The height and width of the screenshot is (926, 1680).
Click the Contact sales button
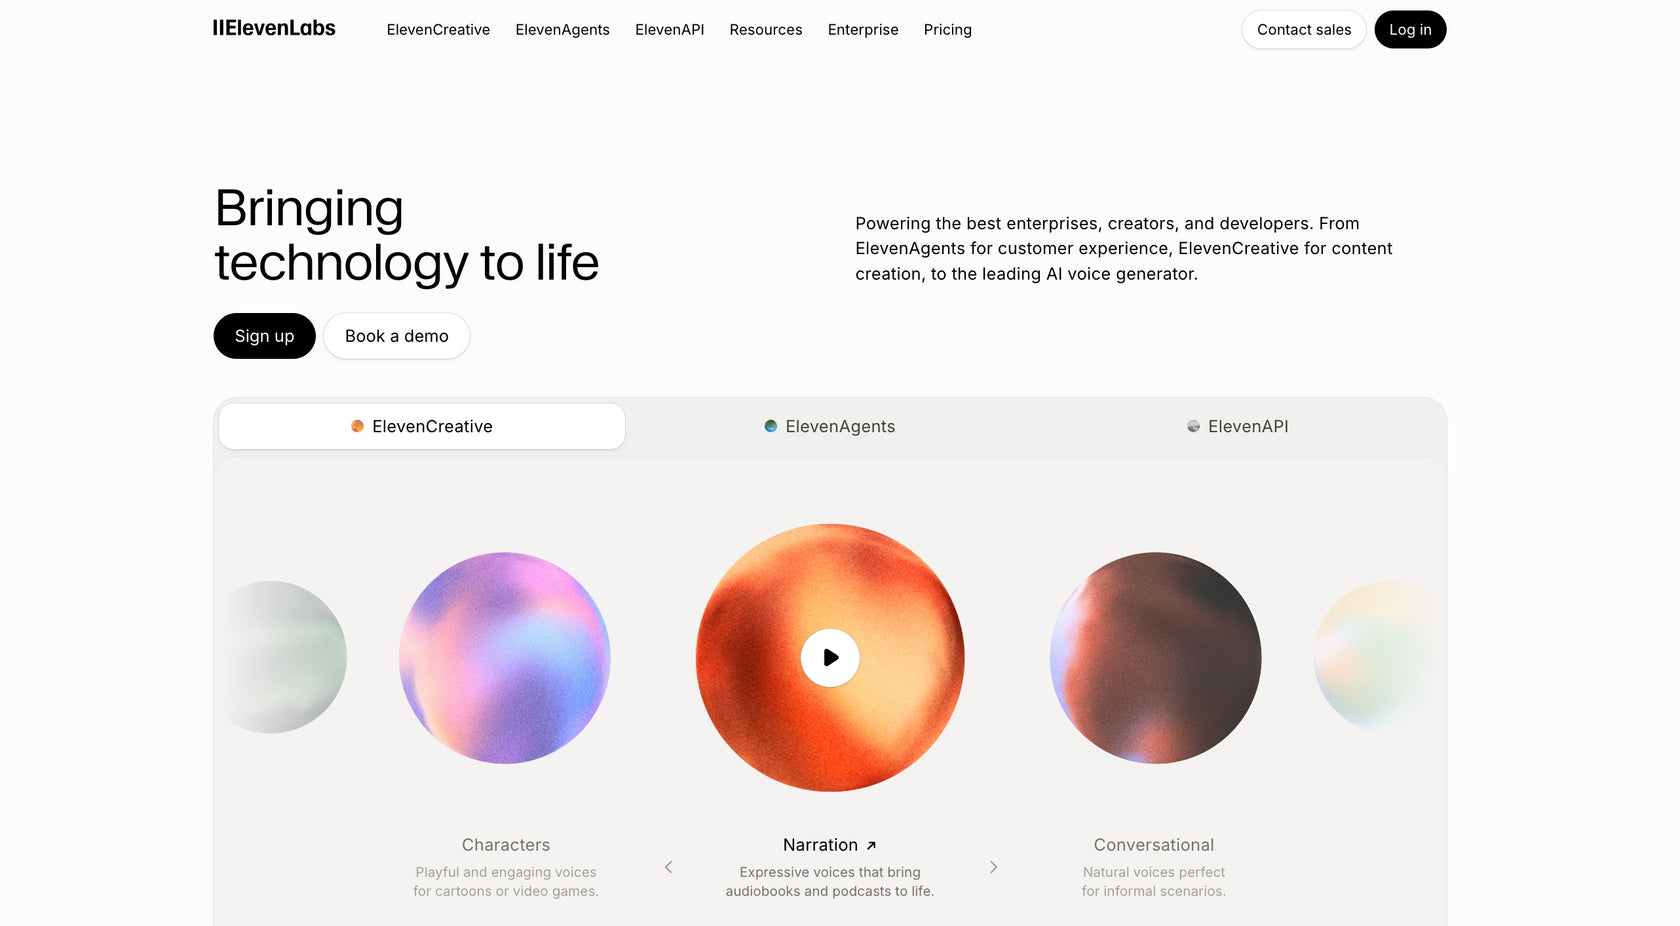[x=1304, y=30]
